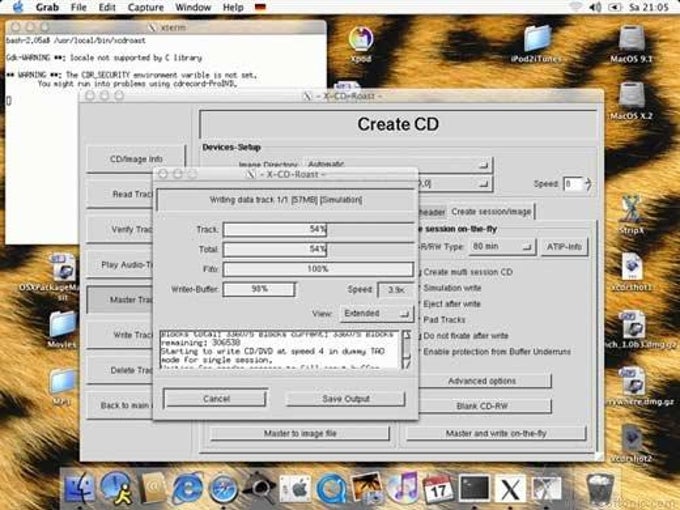Launch iTunes from the Dock
680x510 pixels.
coord(402,488)
